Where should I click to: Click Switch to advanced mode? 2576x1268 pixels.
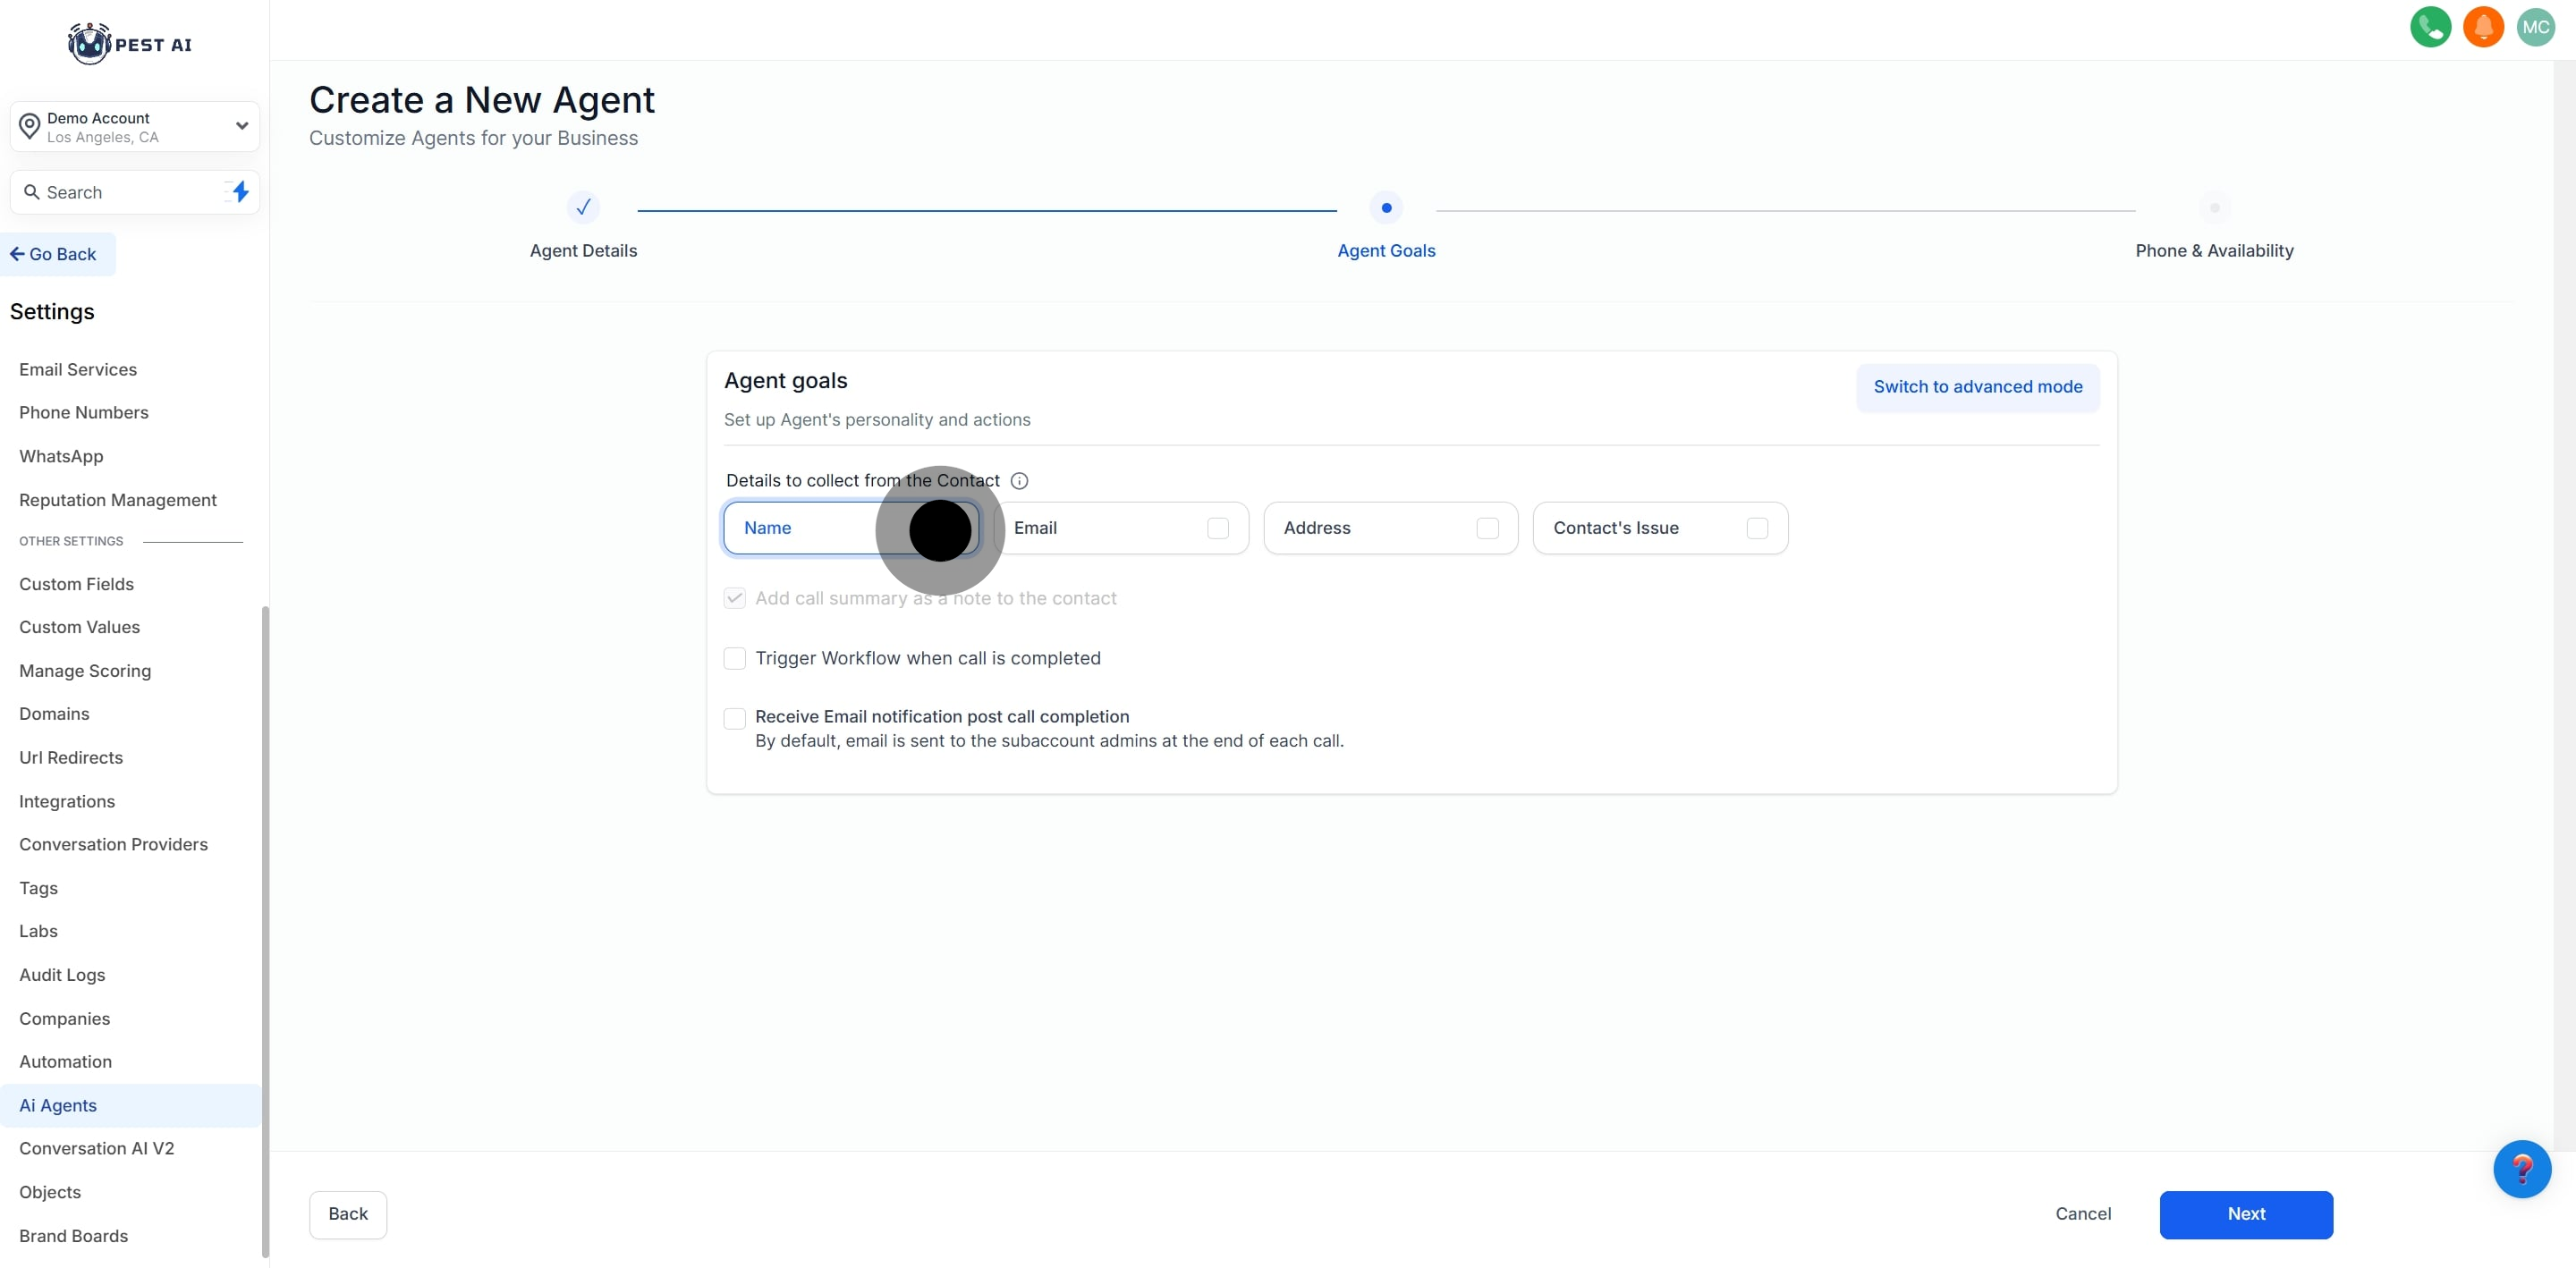coord(1977,387)
